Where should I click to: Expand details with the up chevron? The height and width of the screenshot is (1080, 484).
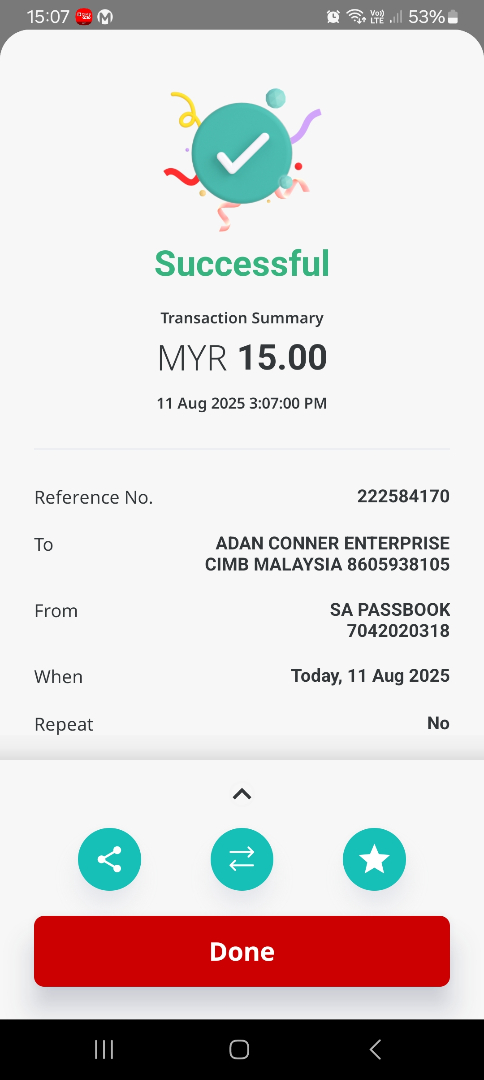click(x=242, y=794)
